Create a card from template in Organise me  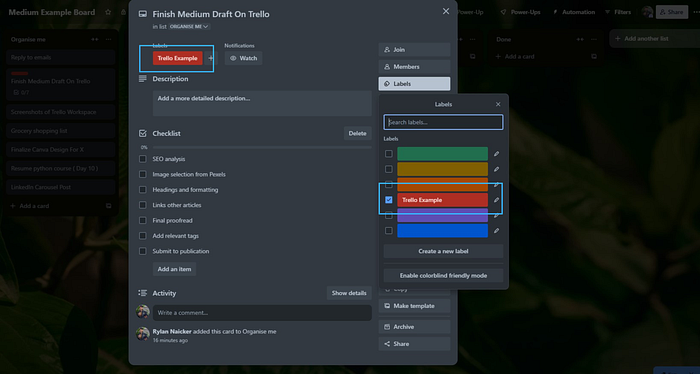click(108, 206)
